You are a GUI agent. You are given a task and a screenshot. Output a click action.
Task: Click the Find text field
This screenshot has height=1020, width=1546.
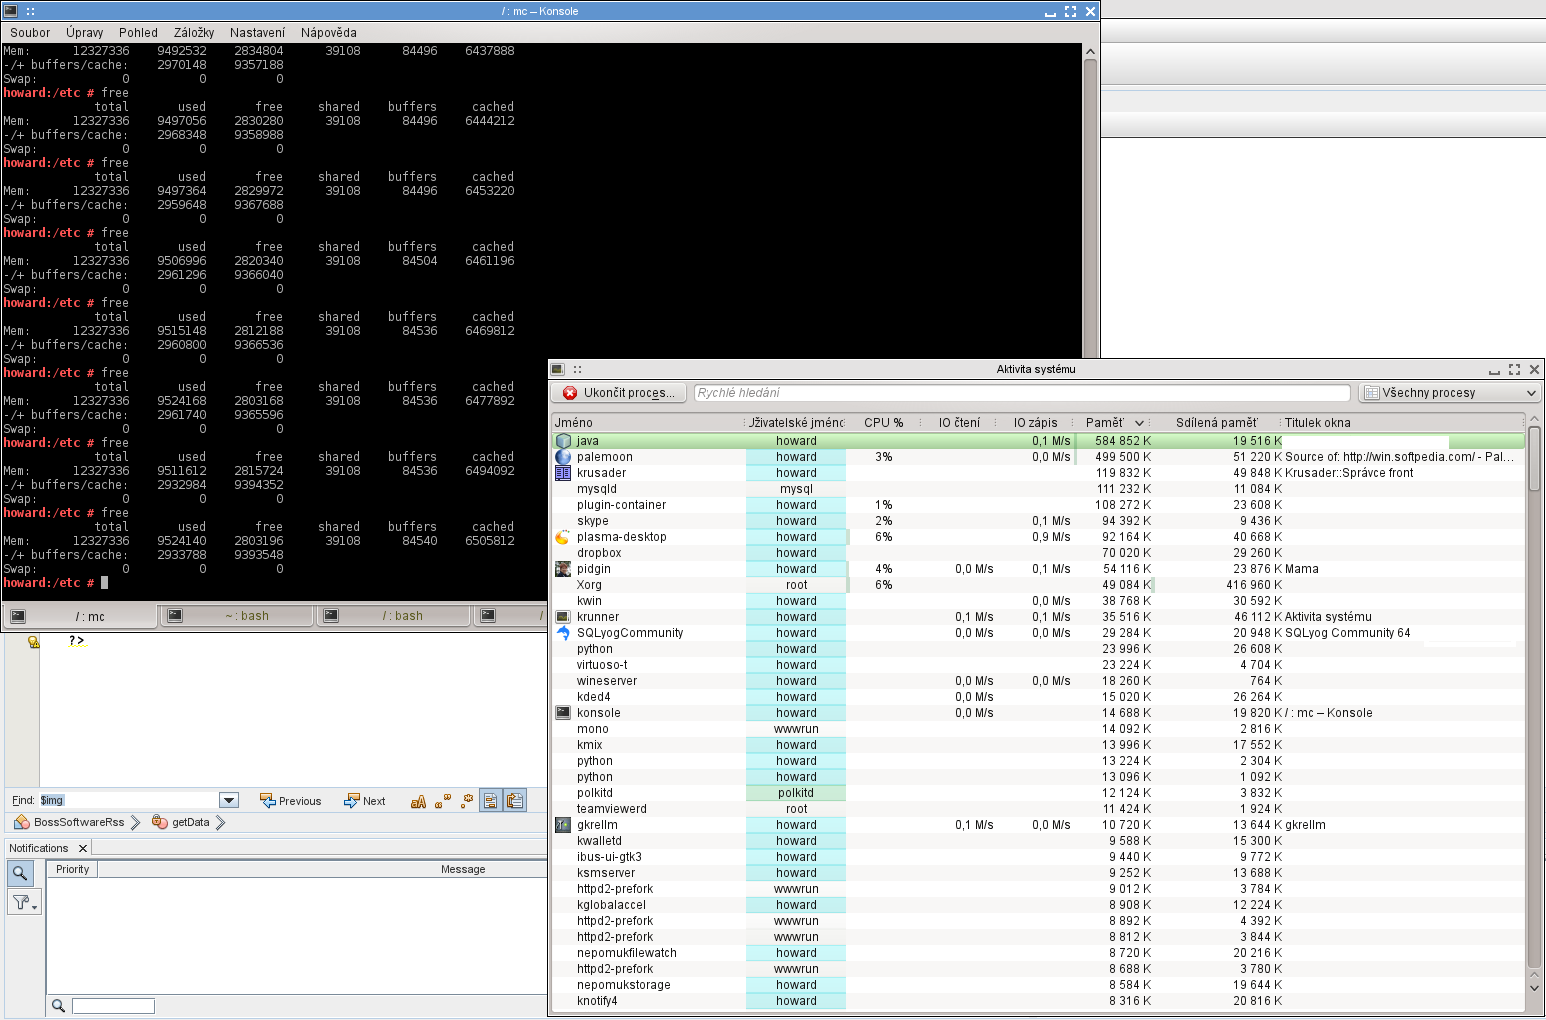pyautogui.click(x=128, y=800)
